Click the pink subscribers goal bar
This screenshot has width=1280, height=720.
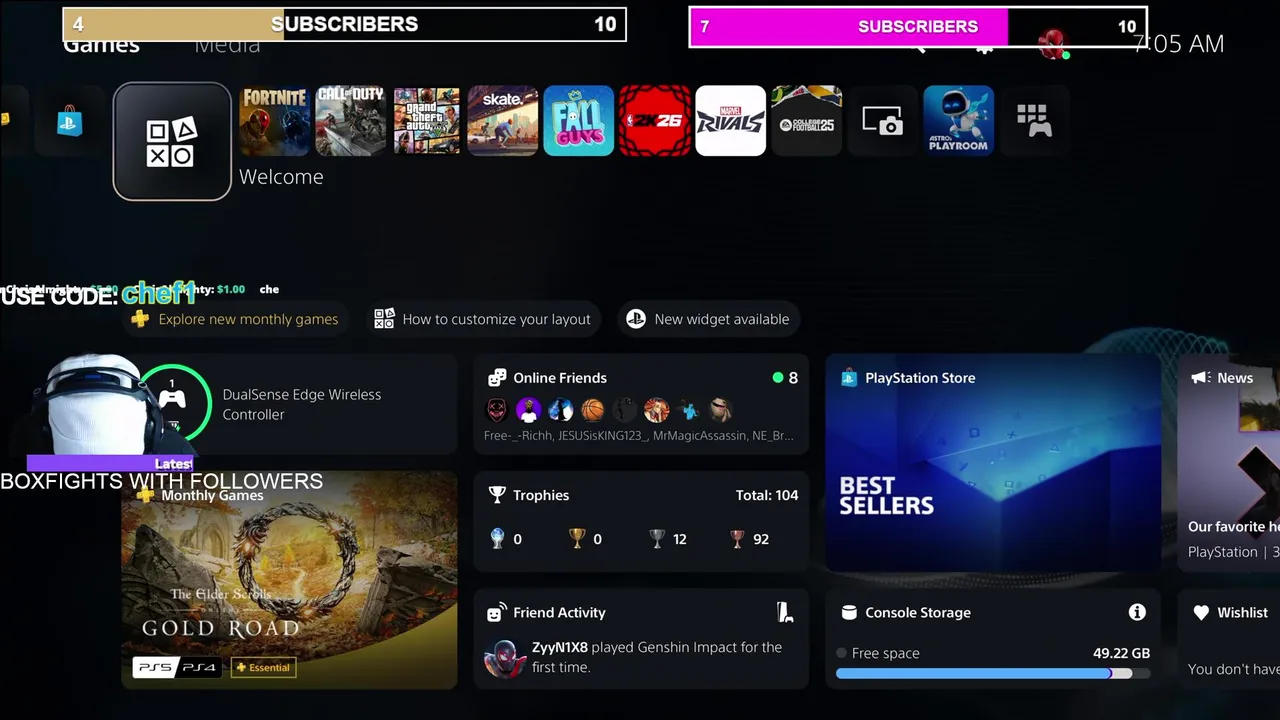[x=918, y=27]
